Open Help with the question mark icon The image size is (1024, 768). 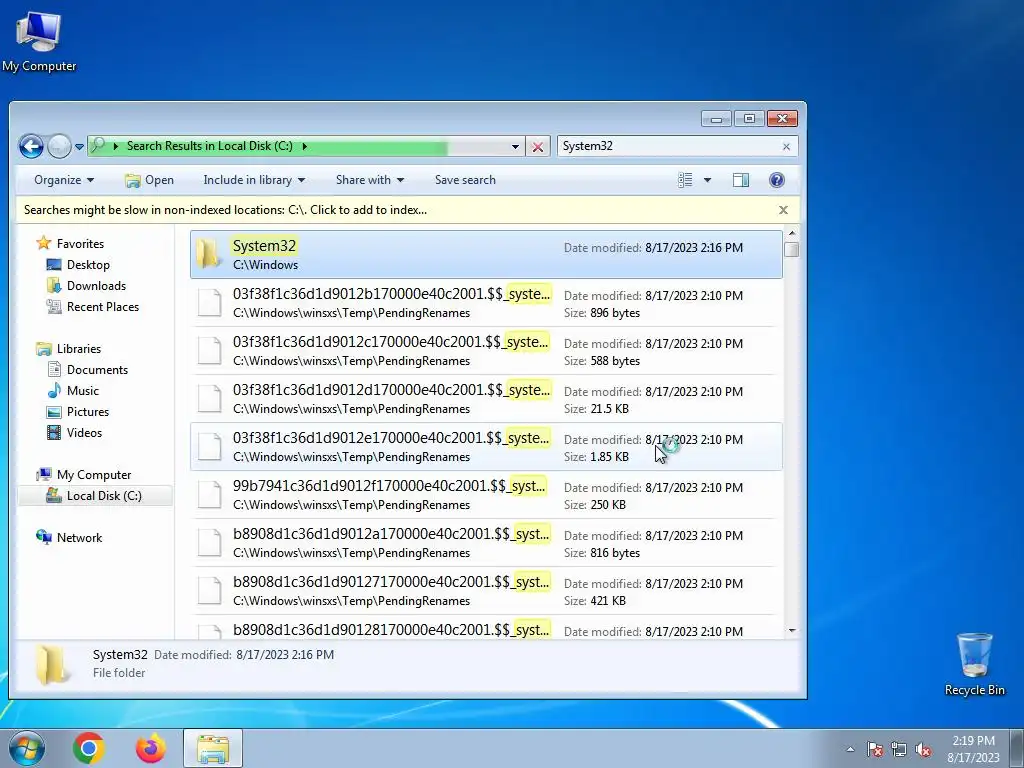tap(776, 180)
